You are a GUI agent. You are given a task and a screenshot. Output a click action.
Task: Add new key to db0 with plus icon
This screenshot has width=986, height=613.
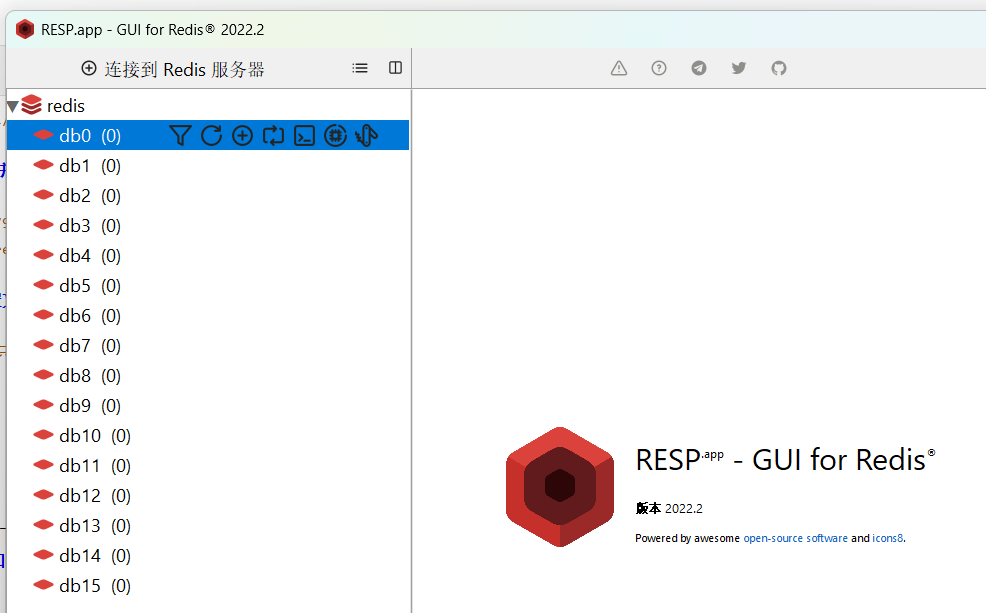point(242,135)
